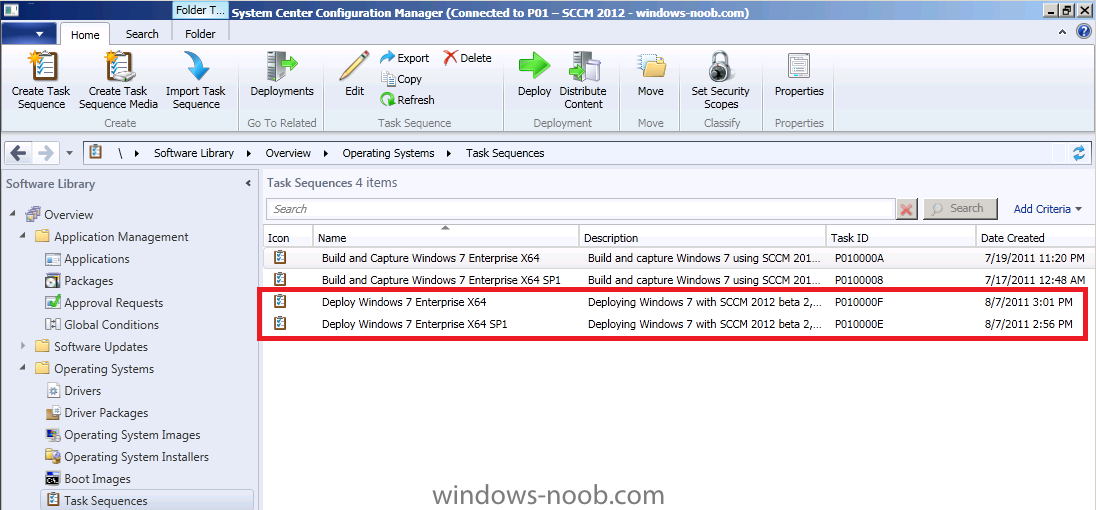
Task: Click the task sequence icon for P0100008
Action: [x=280, y=279]
